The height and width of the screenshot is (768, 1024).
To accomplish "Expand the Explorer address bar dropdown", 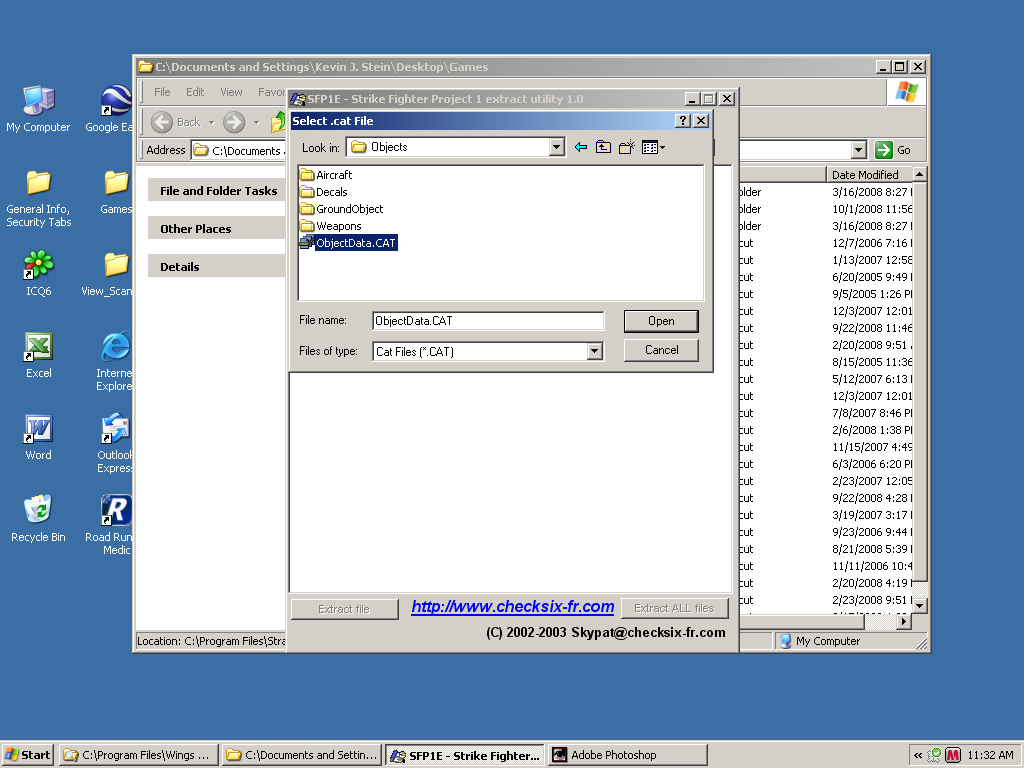I will (x=859, y=150).
